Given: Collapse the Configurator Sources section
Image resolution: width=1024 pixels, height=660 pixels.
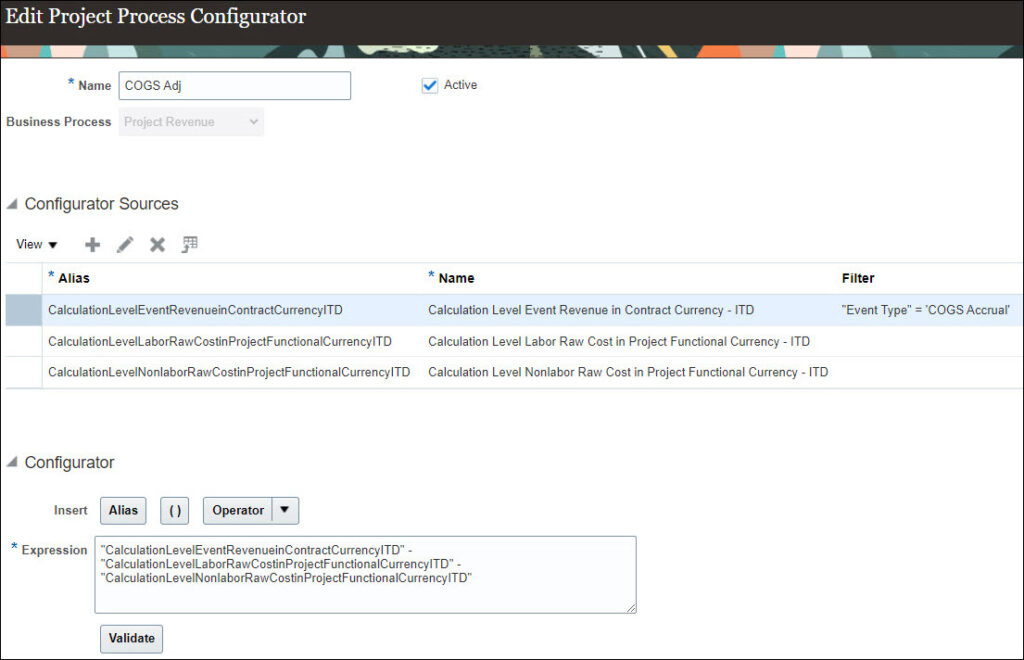Looking at the screenshot, I should pyautogui.click(x=12, y=204).
